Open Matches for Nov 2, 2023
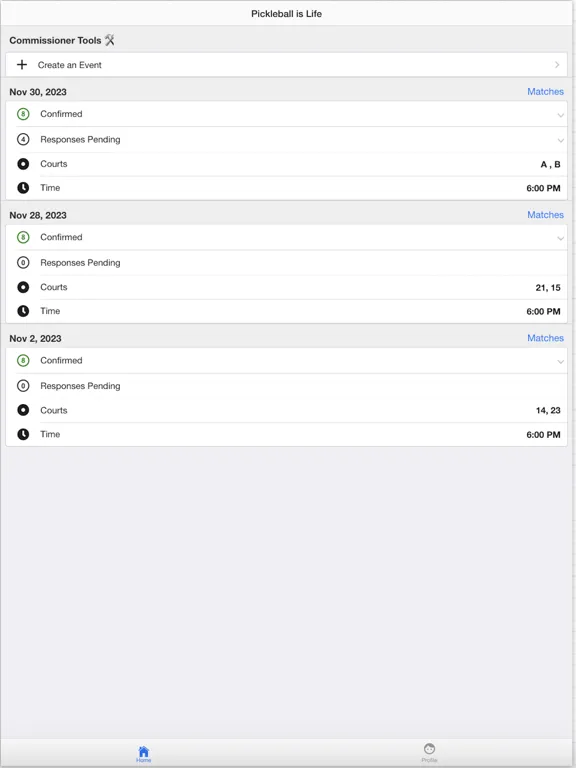 [x=545, y=338]
